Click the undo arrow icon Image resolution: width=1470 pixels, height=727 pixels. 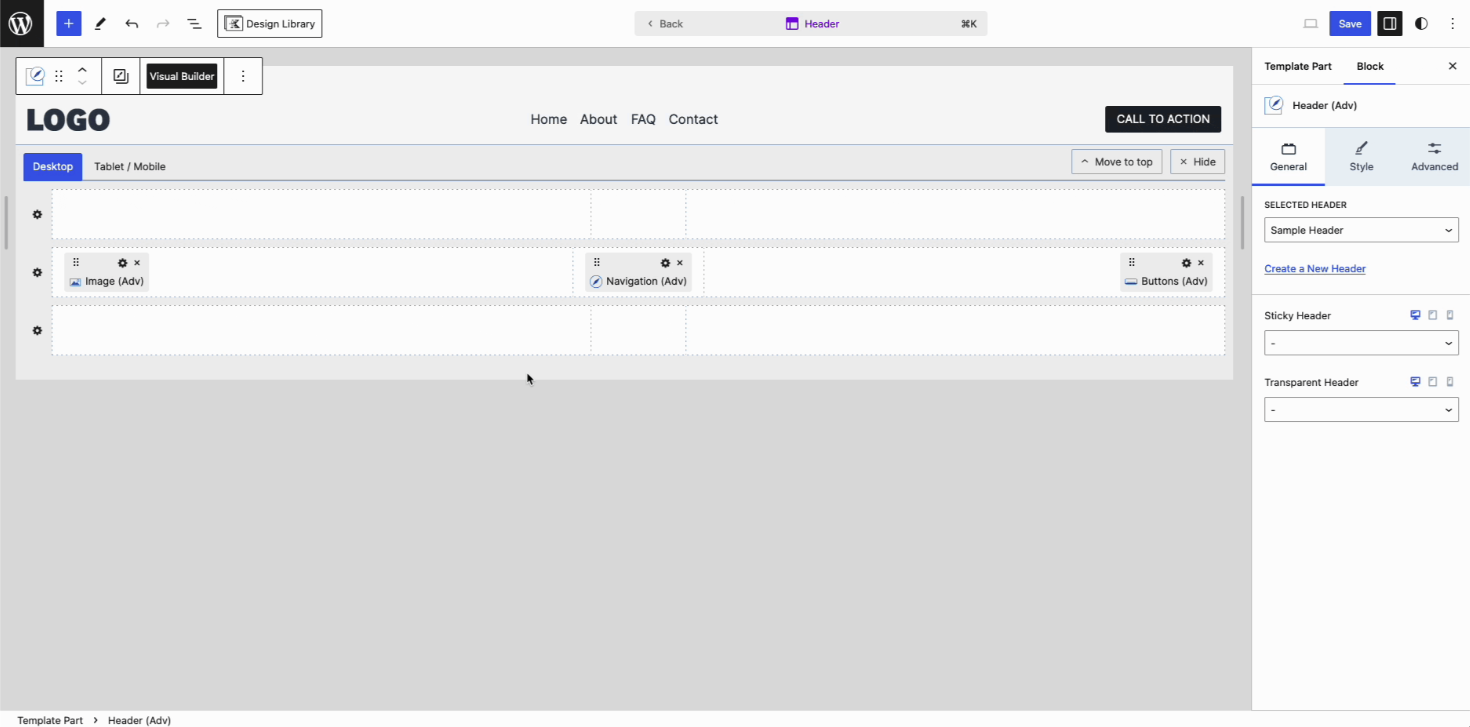(x=131, y=23)
